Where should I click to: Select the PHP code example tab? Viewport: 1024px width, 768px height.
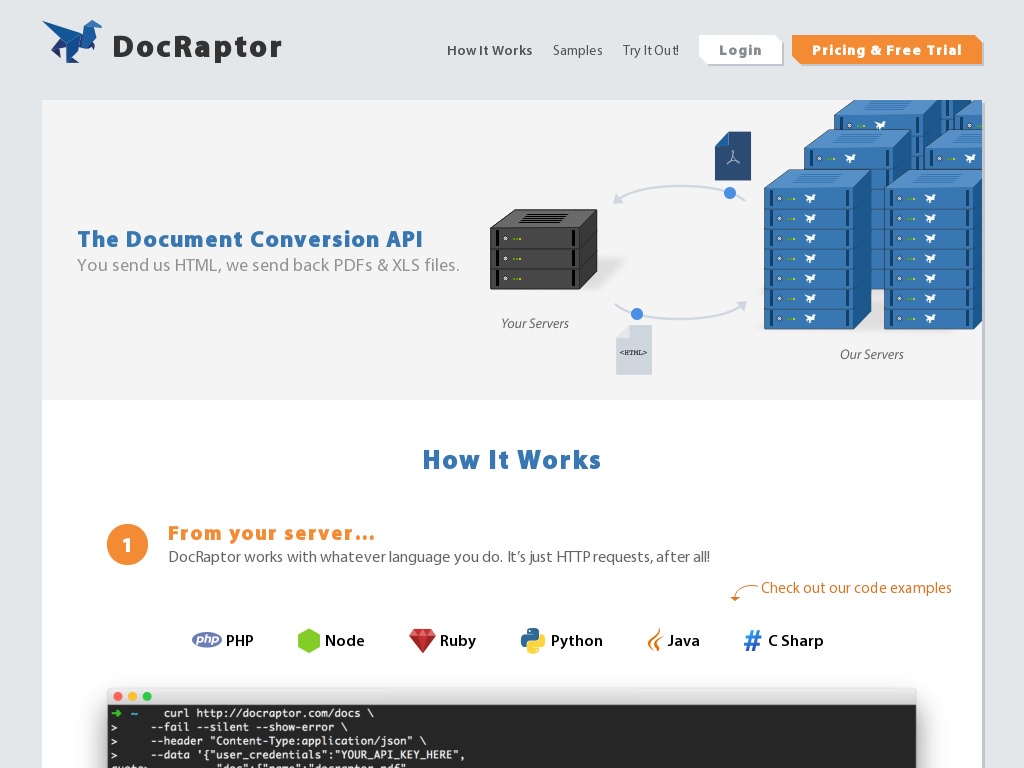click(223, 641)
